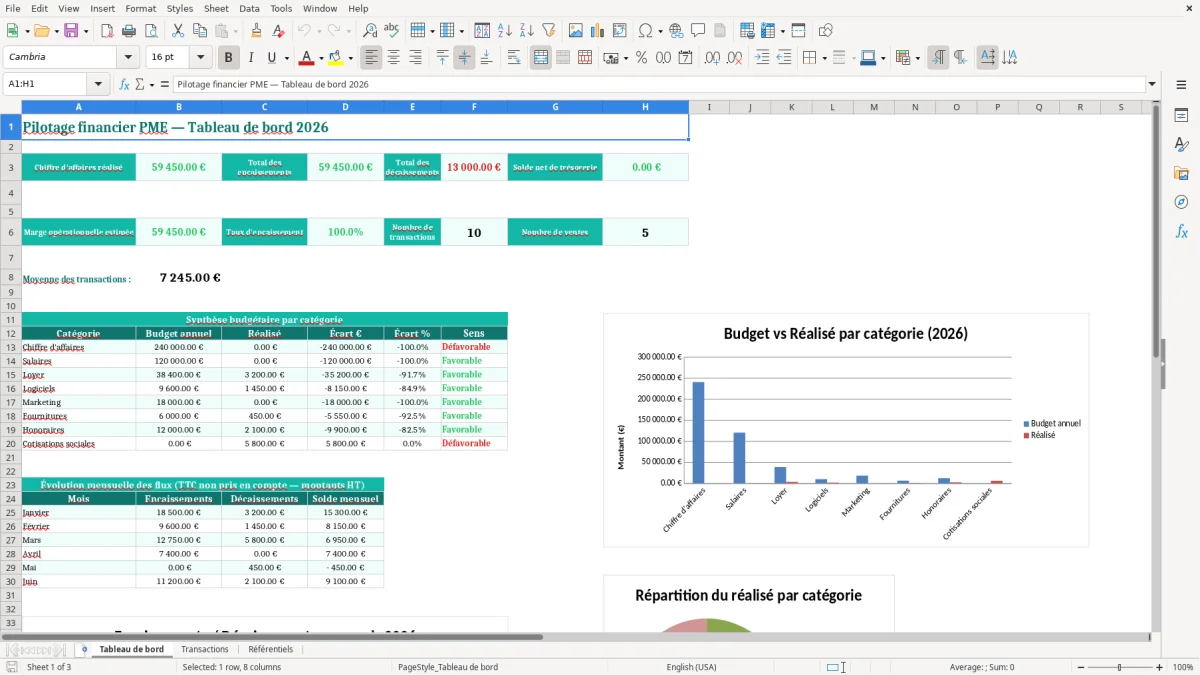Viewport: 1200px width, 675px height.
Task: Click English (USA) language in status bar
Action: click(691, 667)
